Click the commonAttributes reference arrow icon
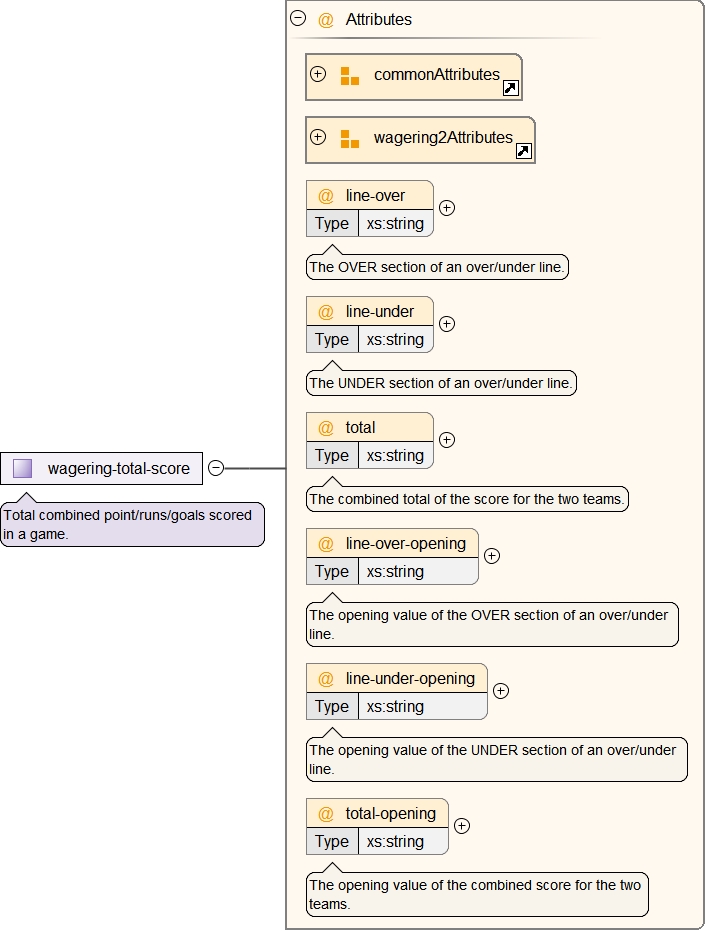 tap(510, 88)
